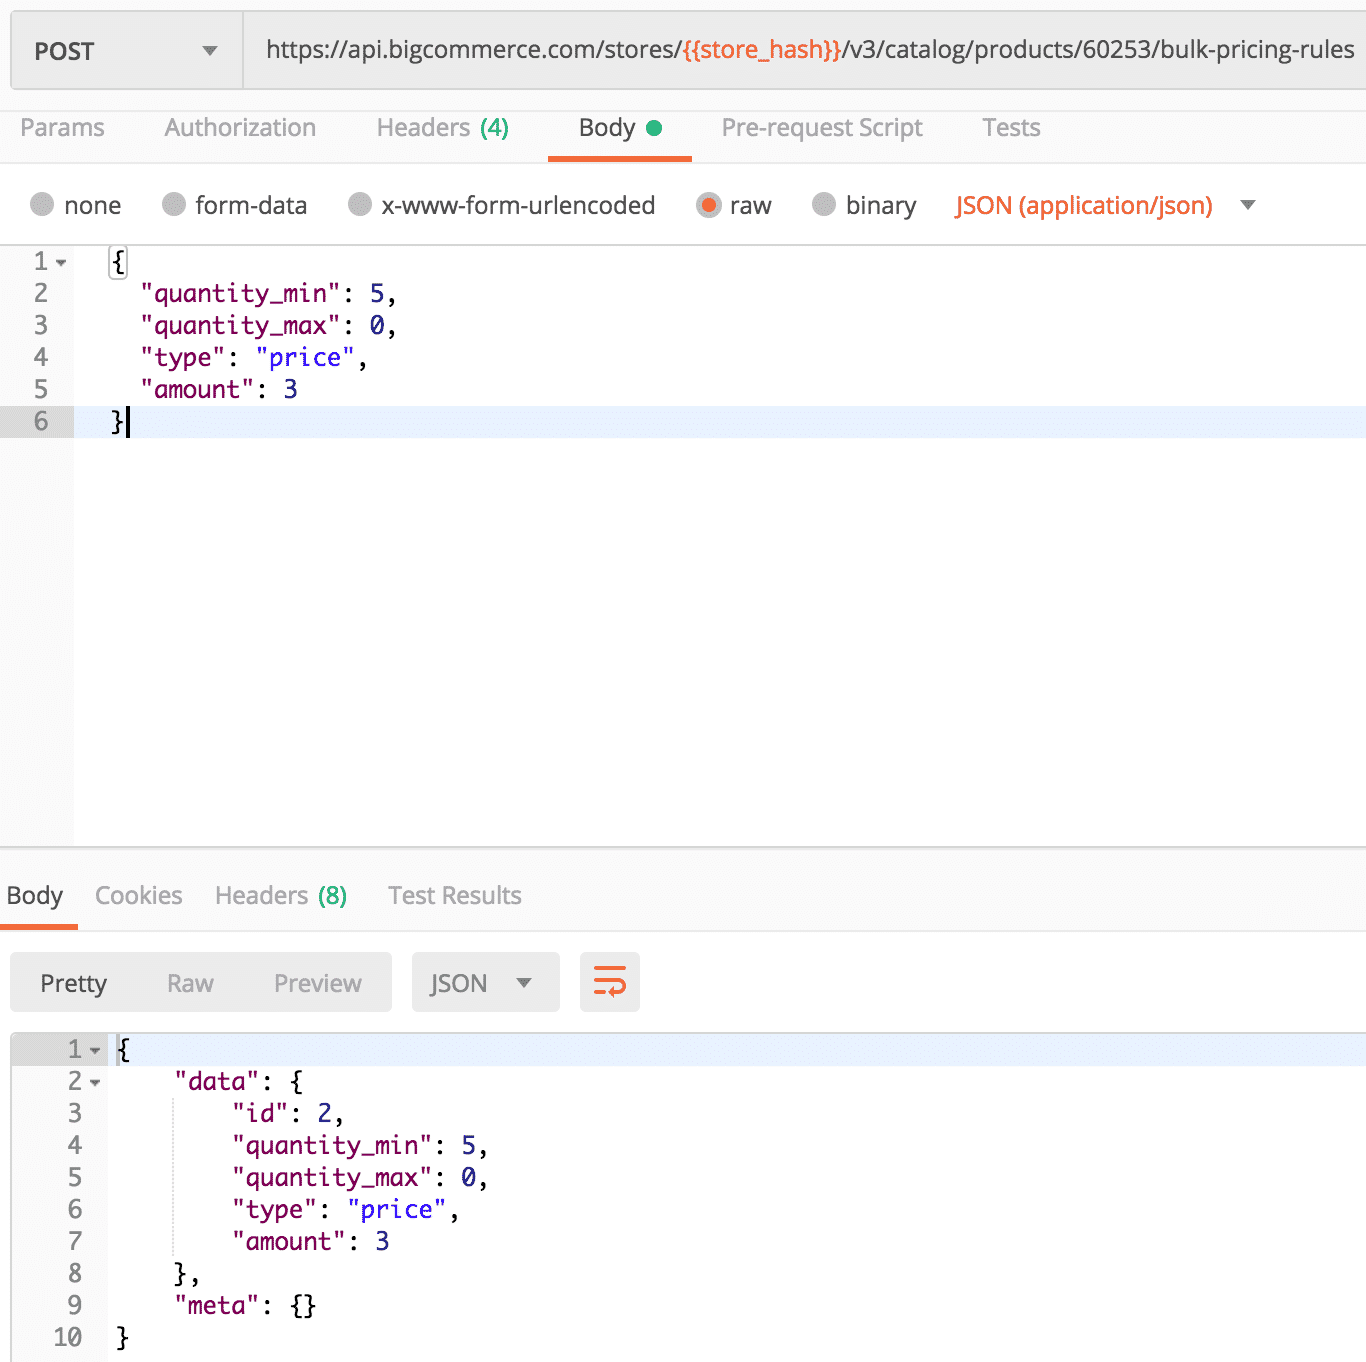Switch to the Params tab
The image size is (1366, 1362).
(x=62, y=128)
